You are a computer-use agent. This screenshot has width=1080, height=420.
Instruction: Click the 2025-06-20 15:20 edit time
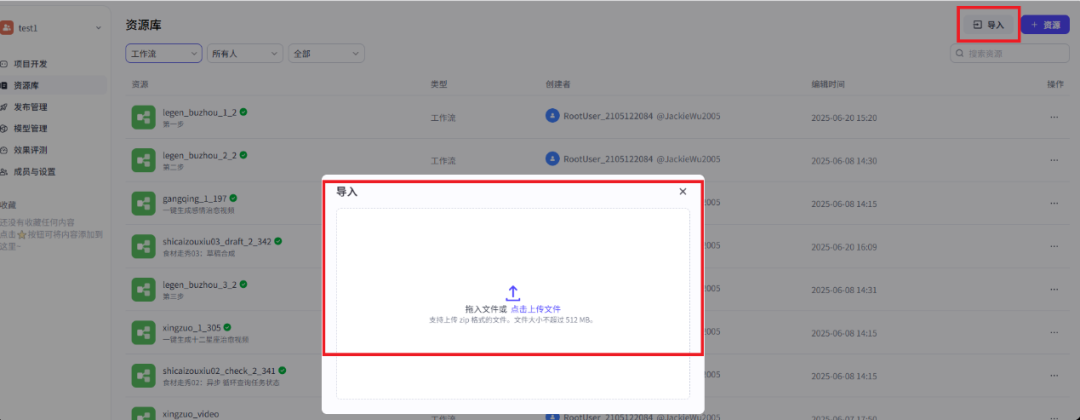tap(844, 118)
